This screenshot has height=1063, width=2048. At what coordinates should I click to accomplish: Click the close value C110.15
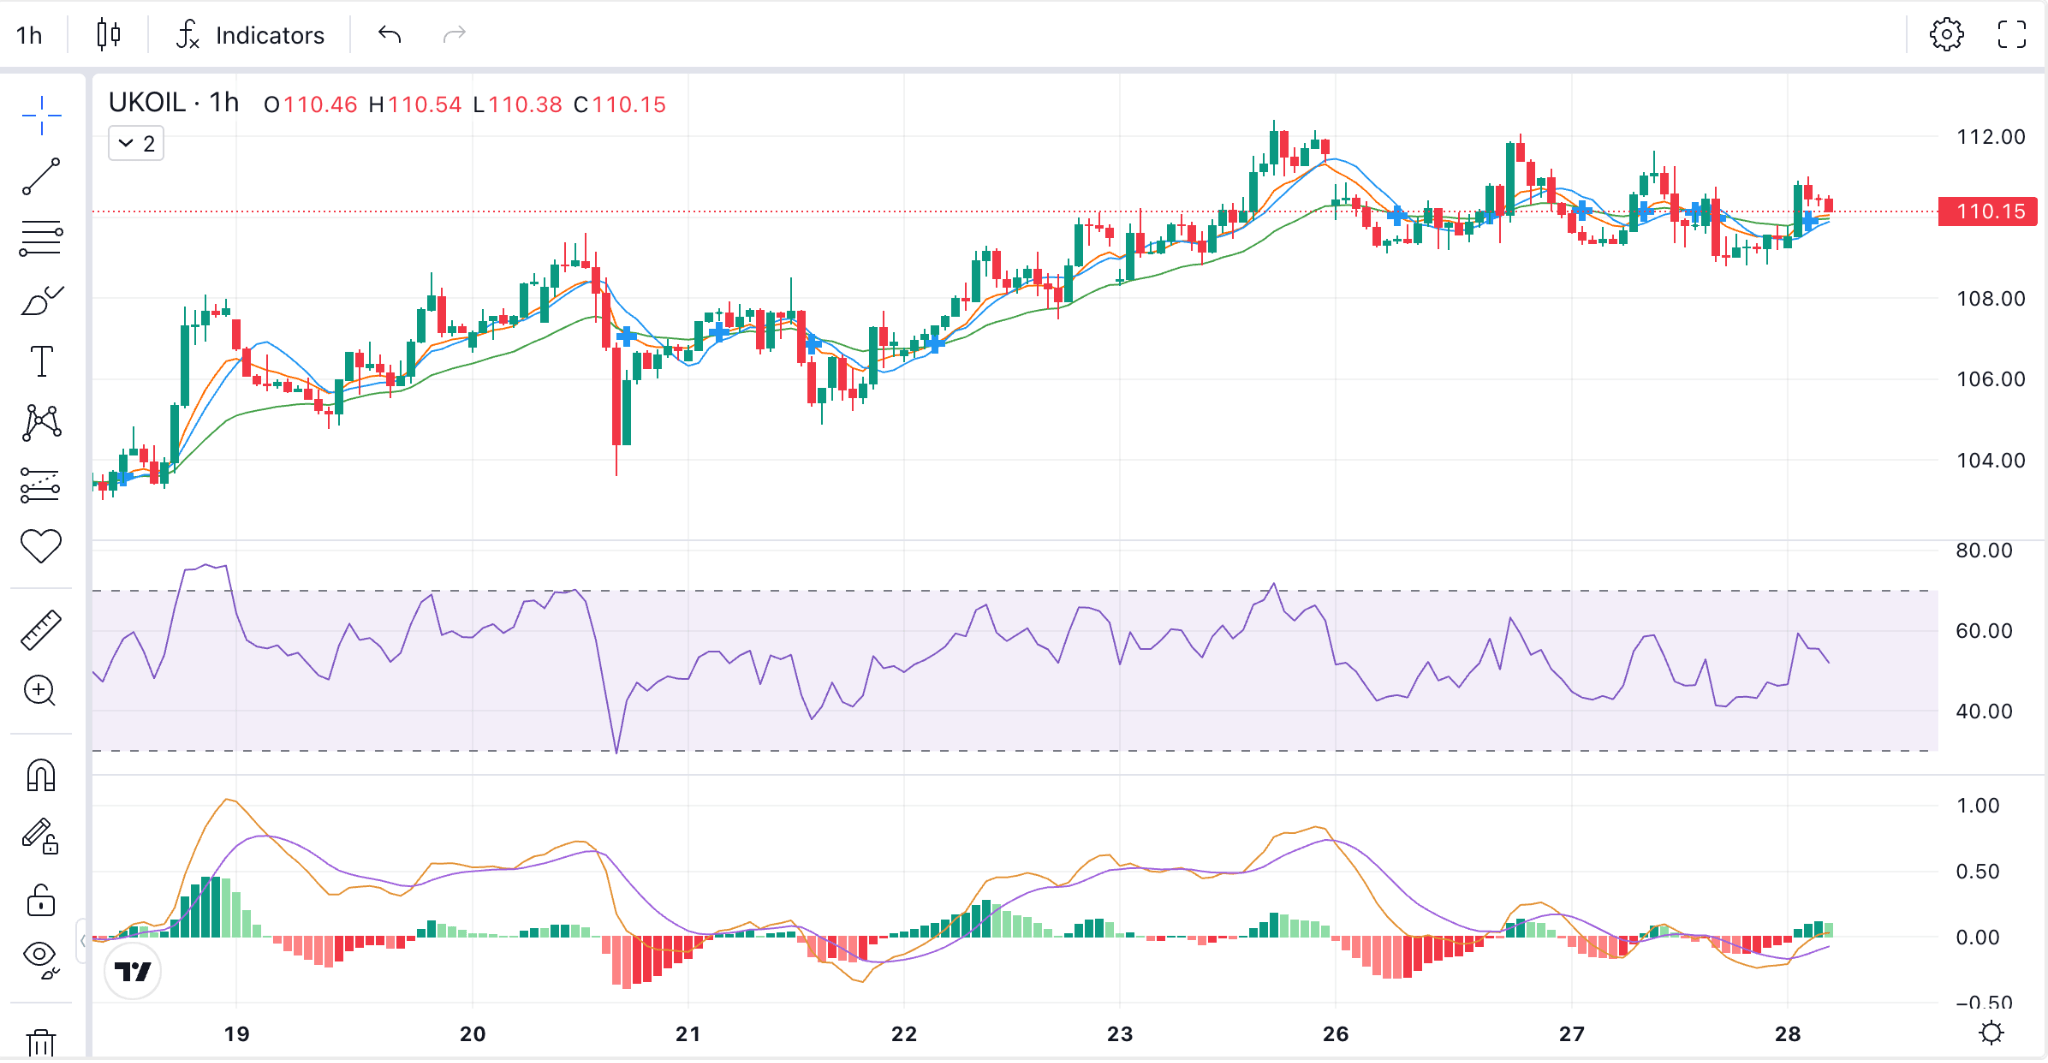pyautogui.click(x=620, y=104)
